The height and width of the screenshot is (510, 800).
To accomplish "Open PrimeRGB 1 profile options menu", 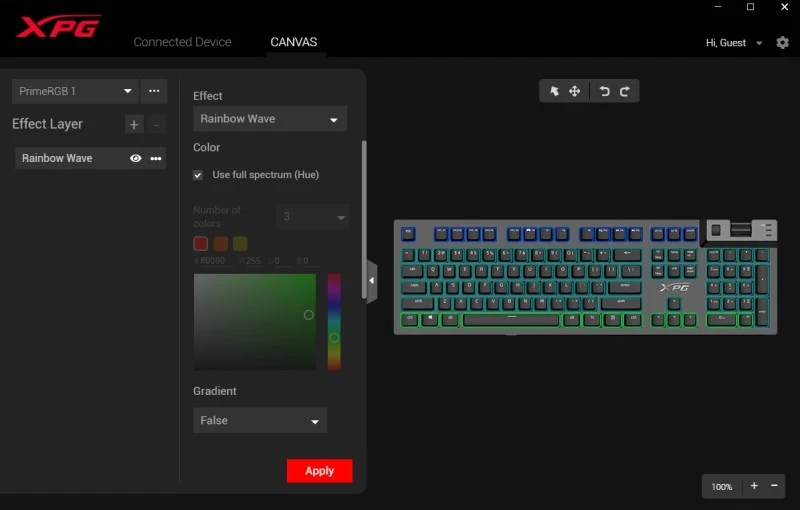I will (x=154, y=91).
